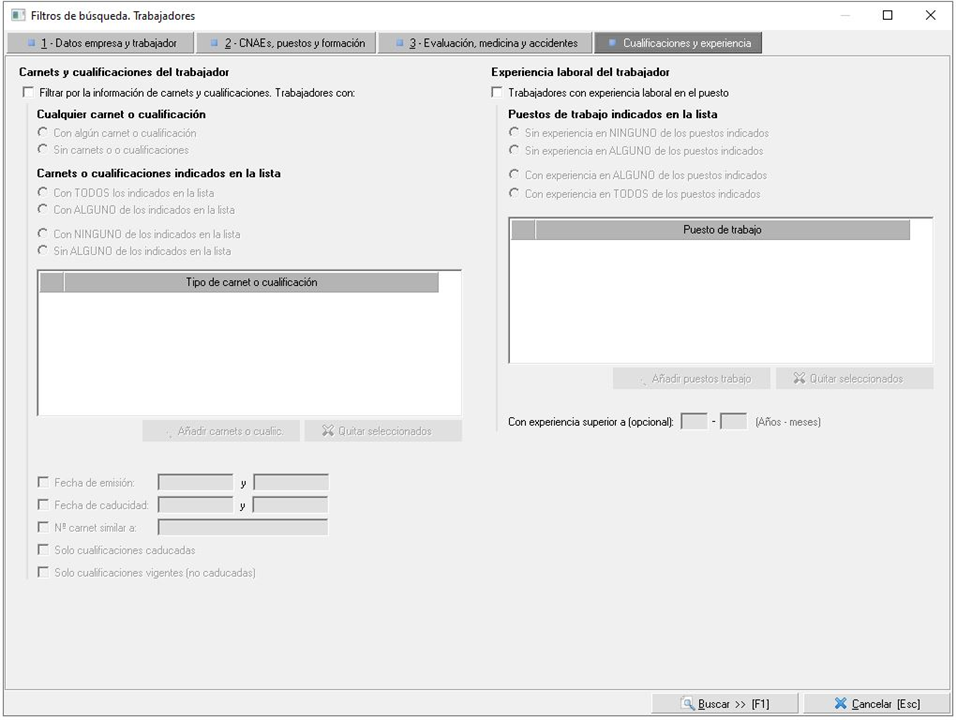This screenshot has width=956, height=720.
Task: Tick the Fecha de caducidad checkbox
Action: click(43, 505)
